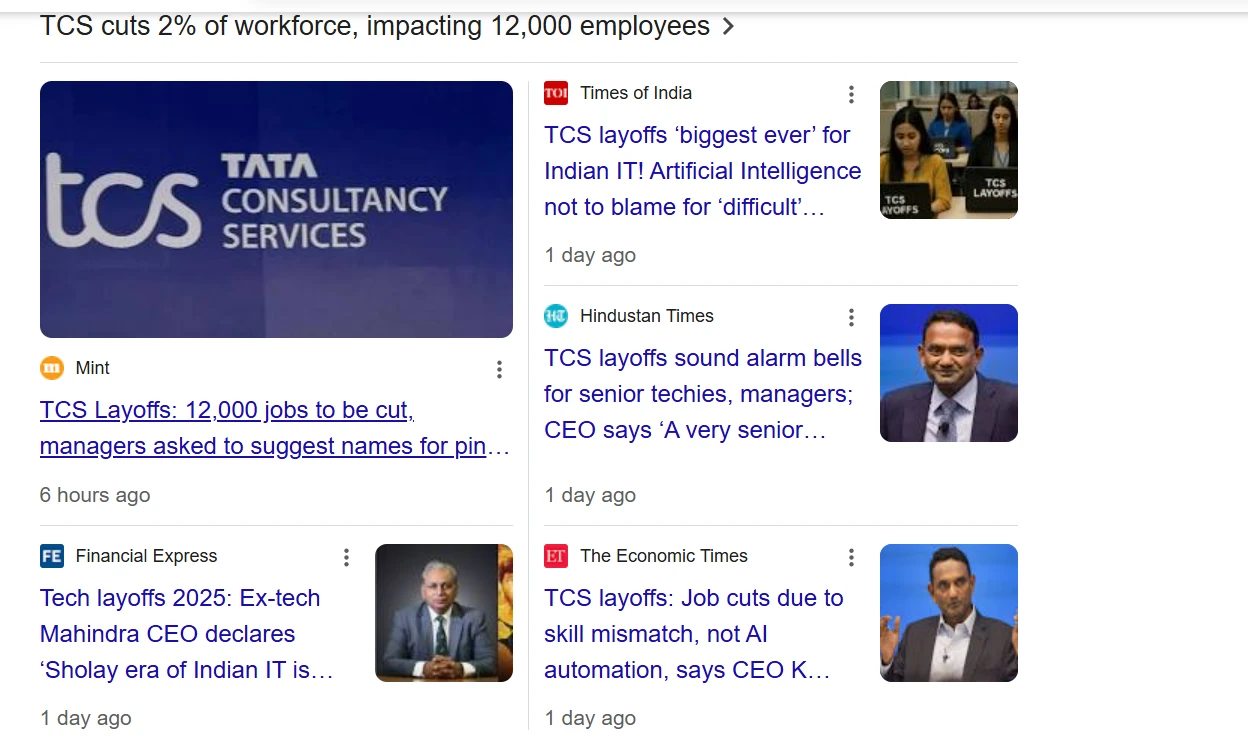Click the '1 day ago' timestamp under Financial Express
Screen dimensions: 1248x742
pyautogui.click(x=86, y=718)
